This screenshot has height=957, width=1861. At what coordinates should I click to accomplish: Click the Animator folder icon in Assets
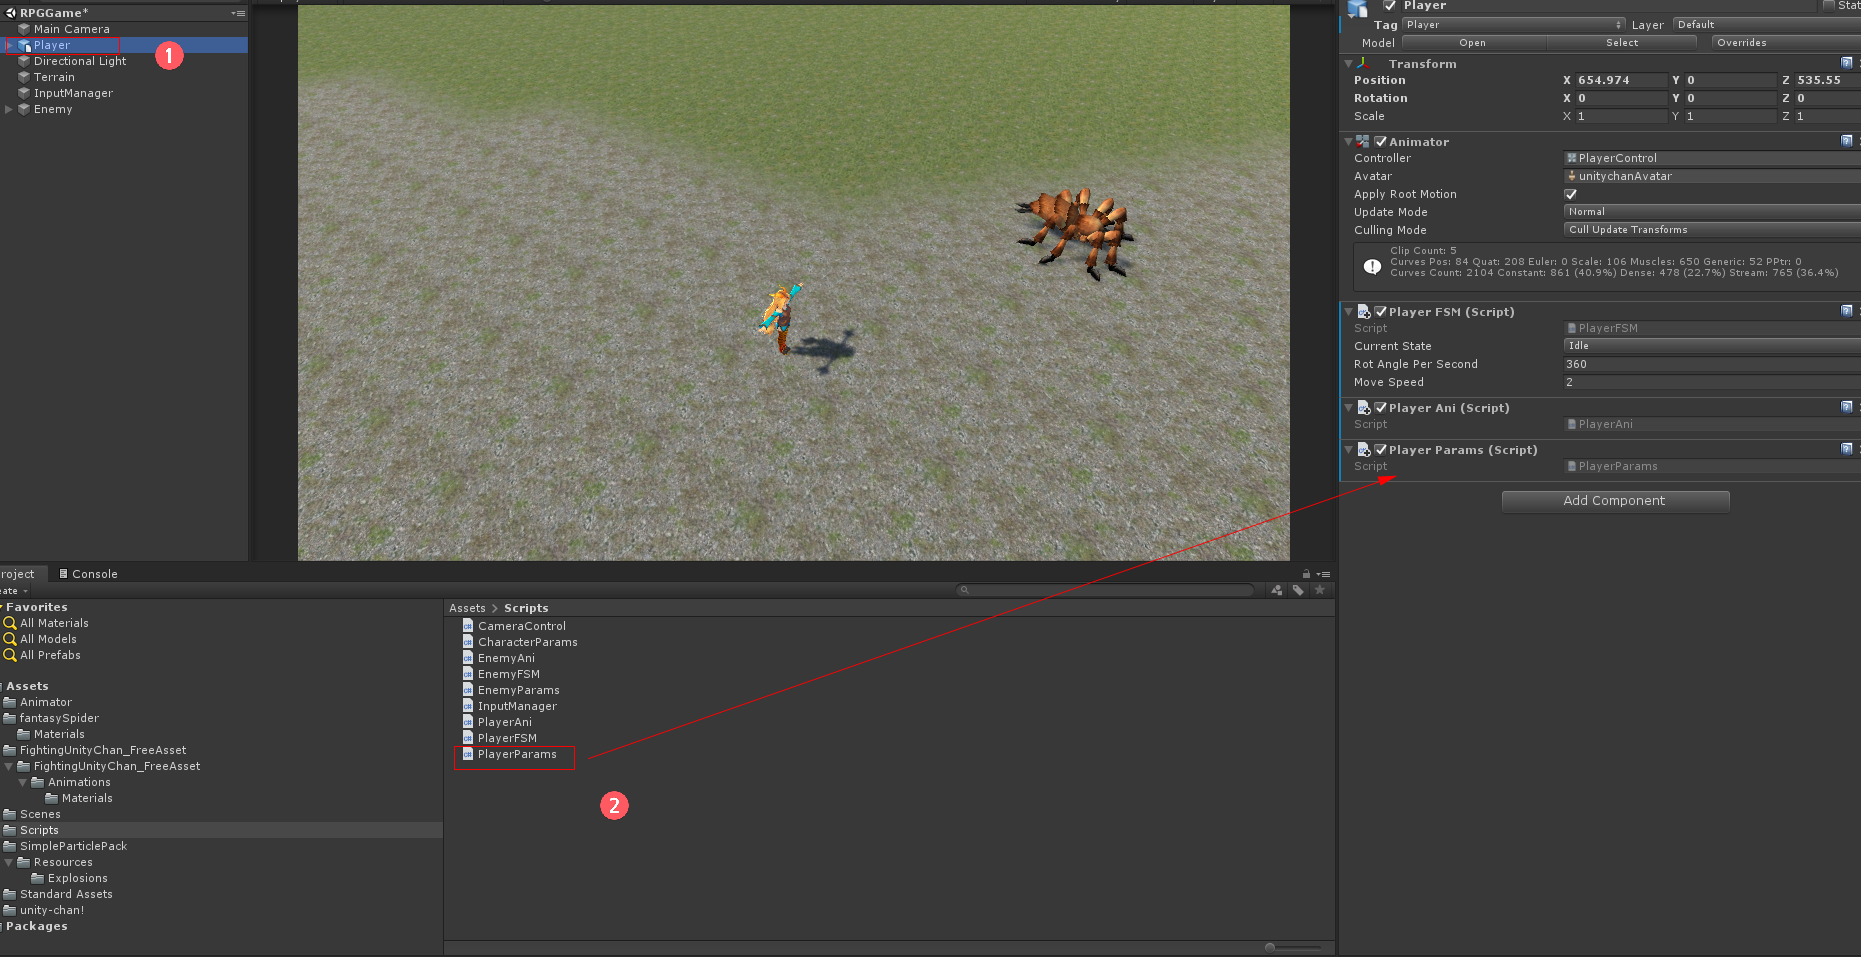pos(10,702)
